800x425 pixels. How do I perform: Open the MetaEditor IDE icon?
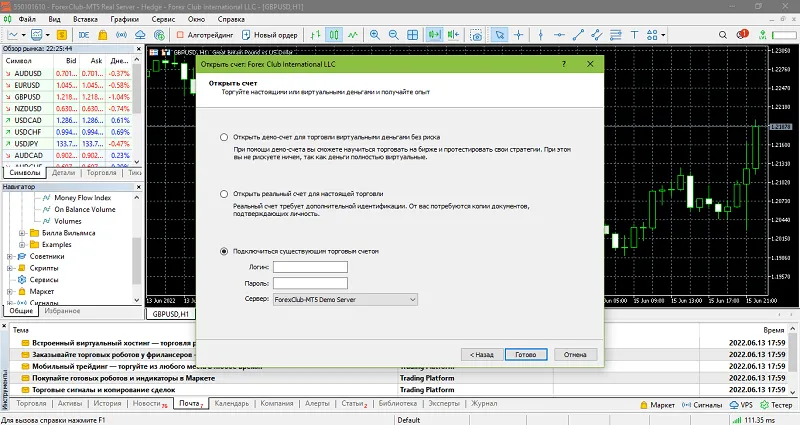pyautogui.click(x=84, y=35)
